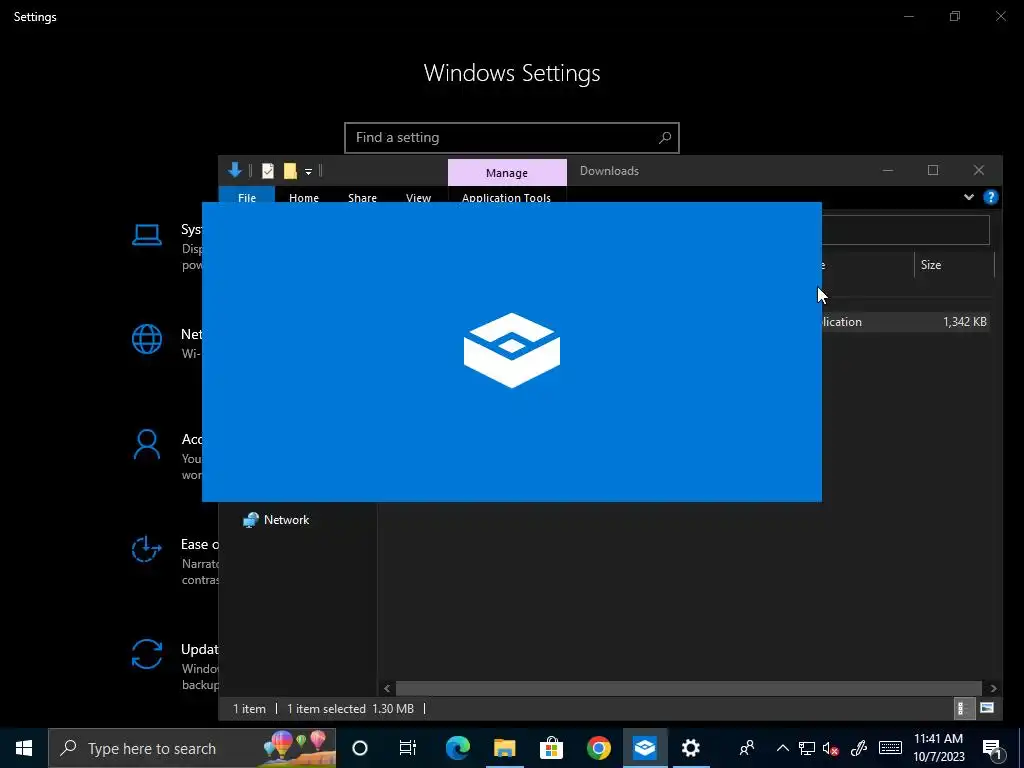This screenshot has width=1024, height=768.
Task: Open the Application Tools tab
Action: coord(506,197)
